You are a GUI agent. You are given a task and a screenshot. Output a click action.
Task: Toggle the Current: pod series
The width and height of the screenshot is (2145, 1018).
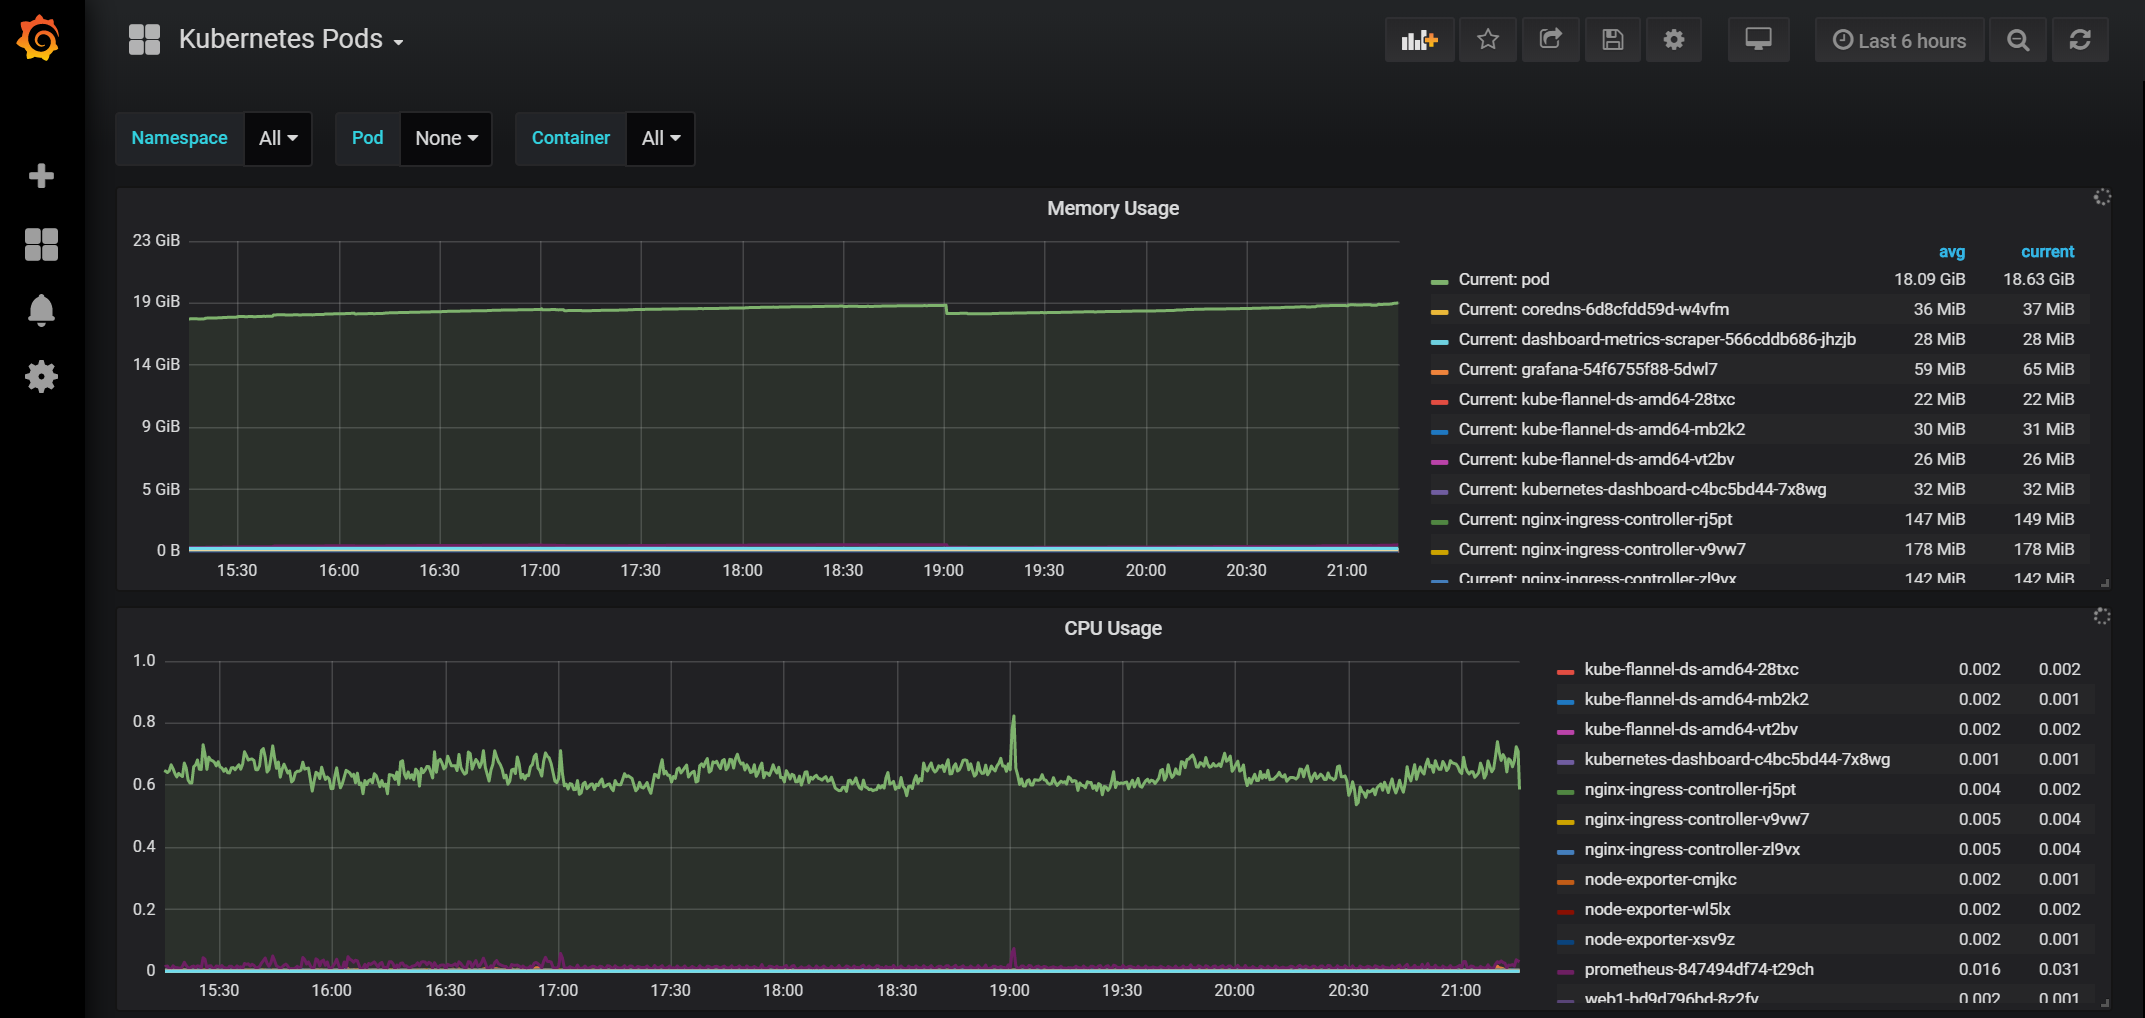[1503, 279]
